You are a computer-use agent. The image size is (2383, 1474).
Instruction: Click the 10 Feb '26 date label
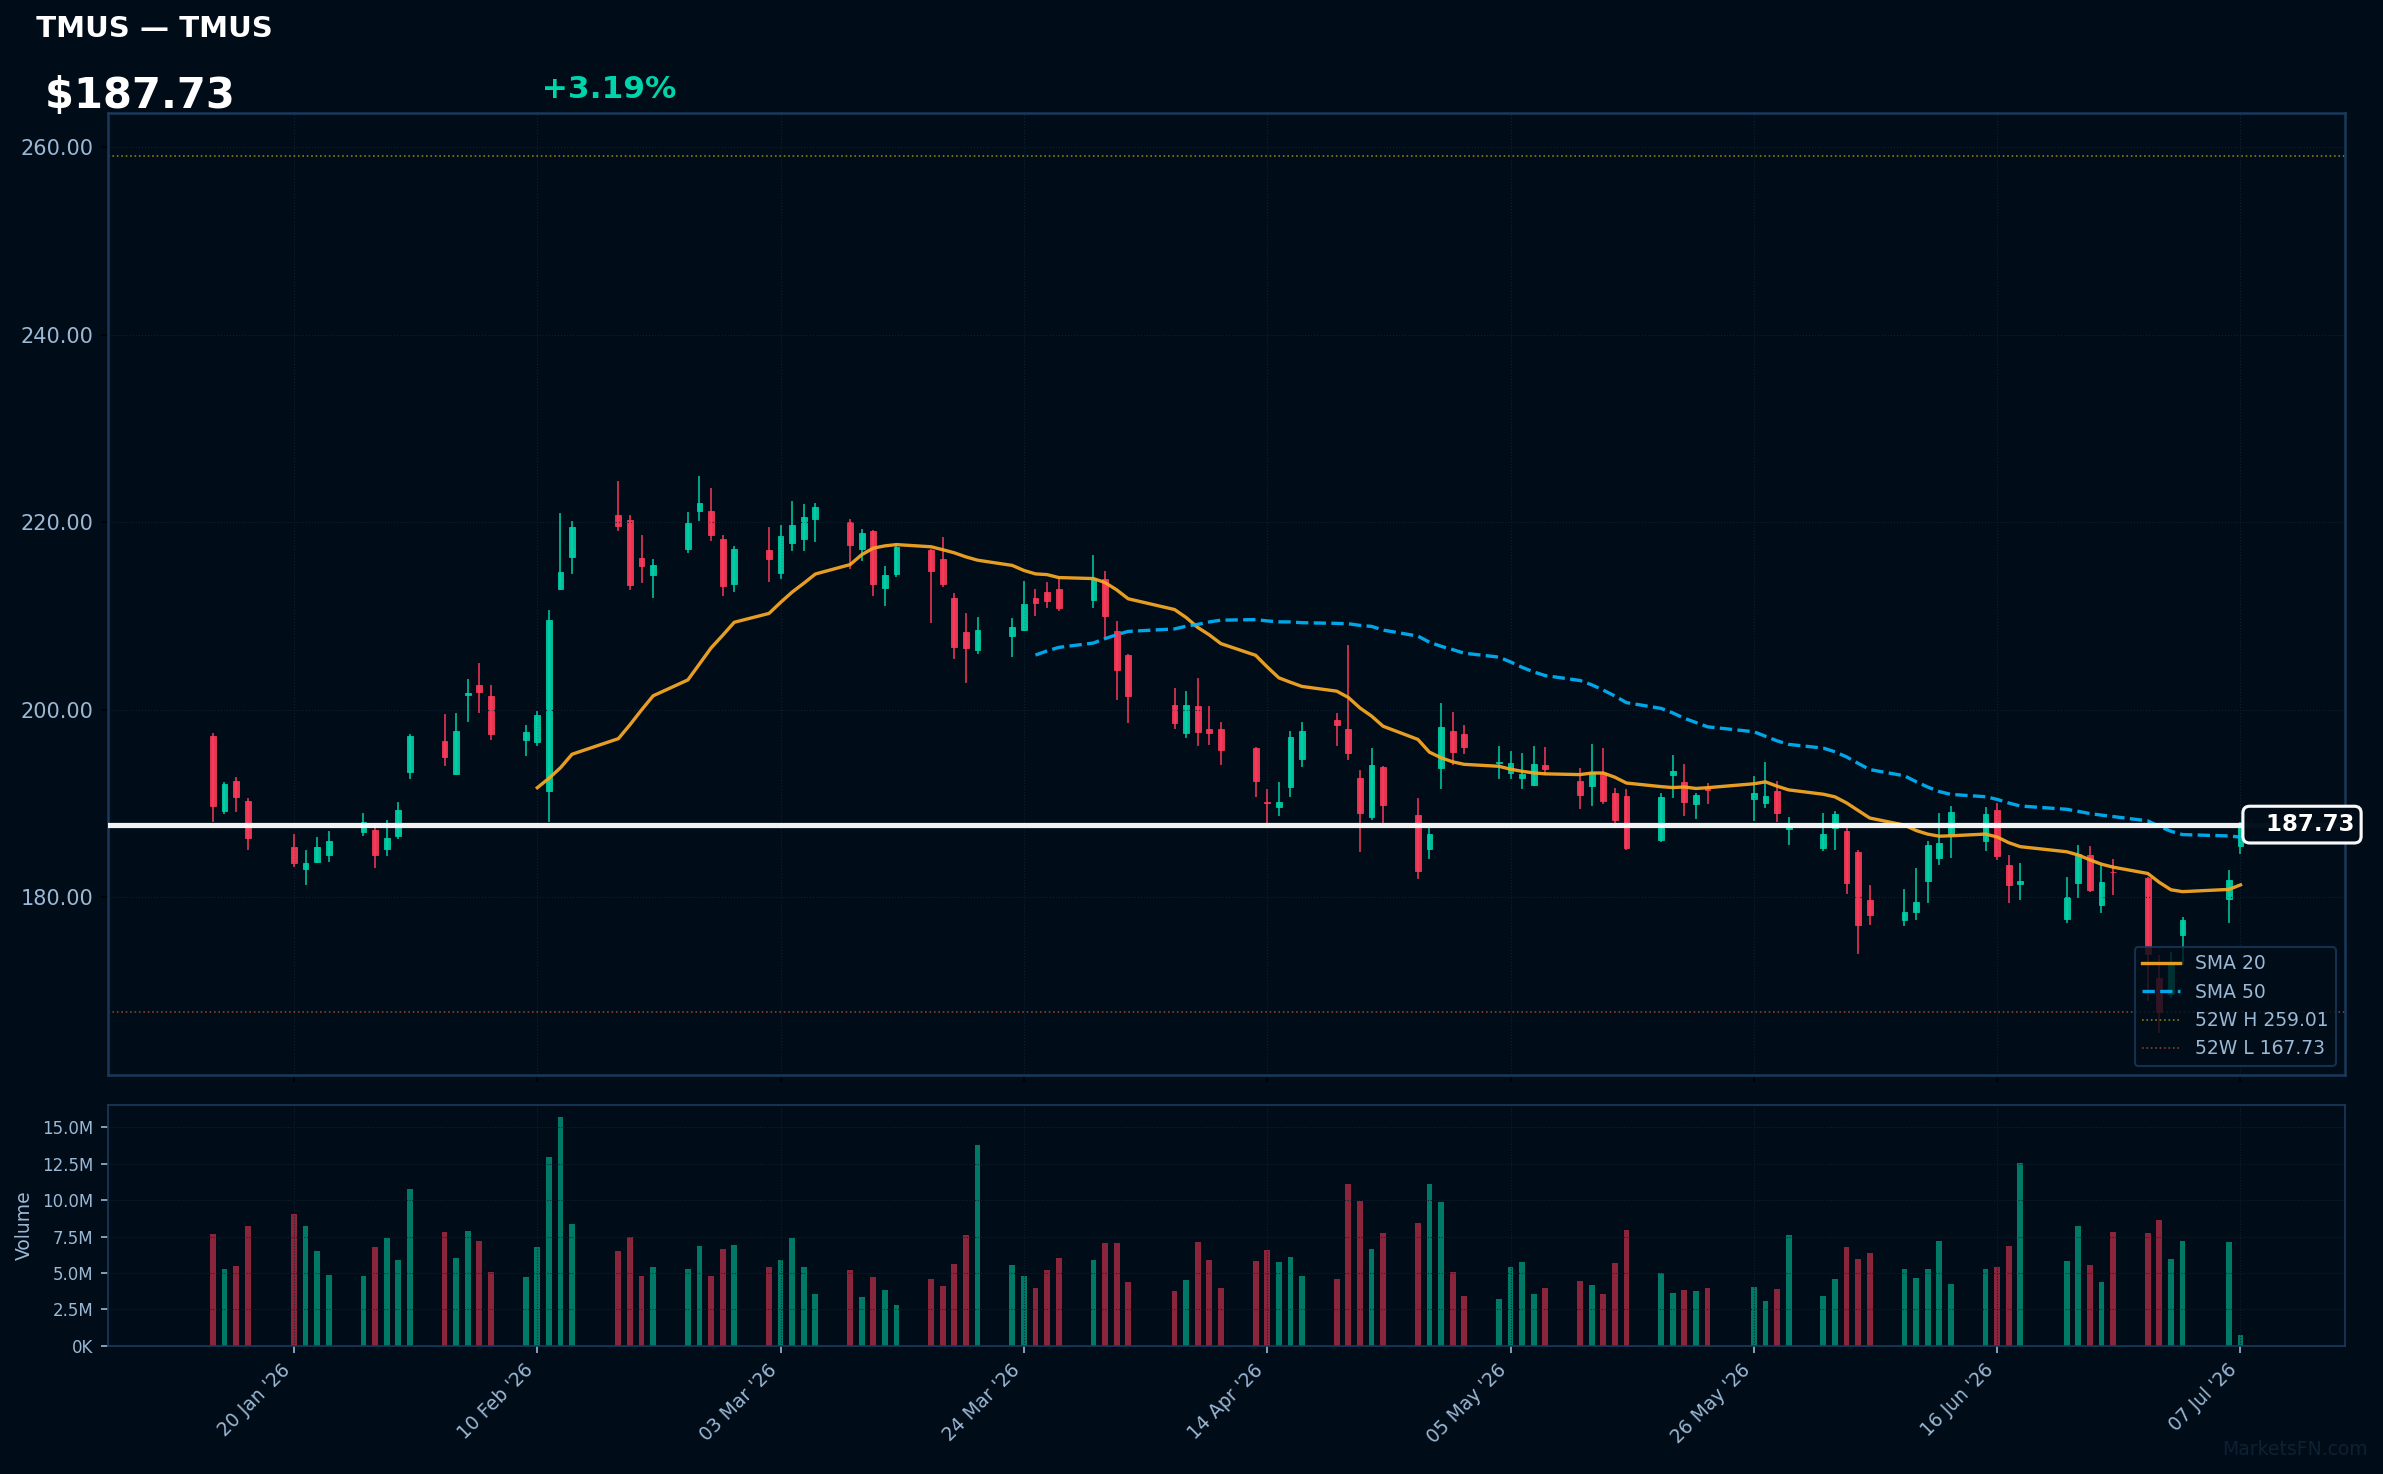tap(495, 1401)
